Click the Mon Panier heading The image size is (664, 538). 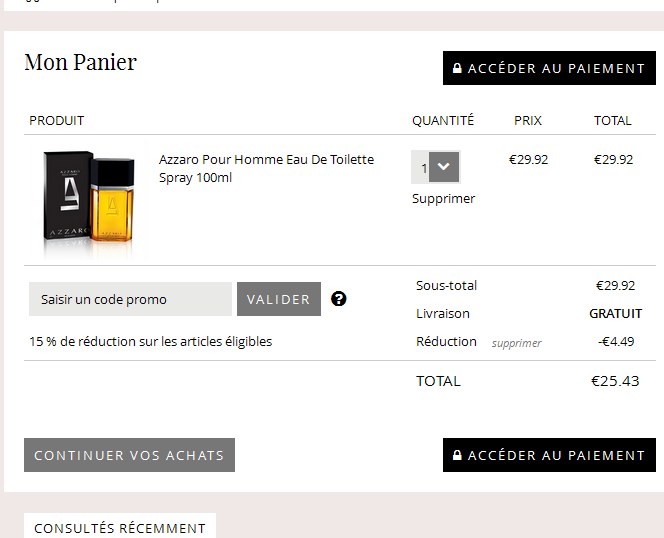[80, 62]
